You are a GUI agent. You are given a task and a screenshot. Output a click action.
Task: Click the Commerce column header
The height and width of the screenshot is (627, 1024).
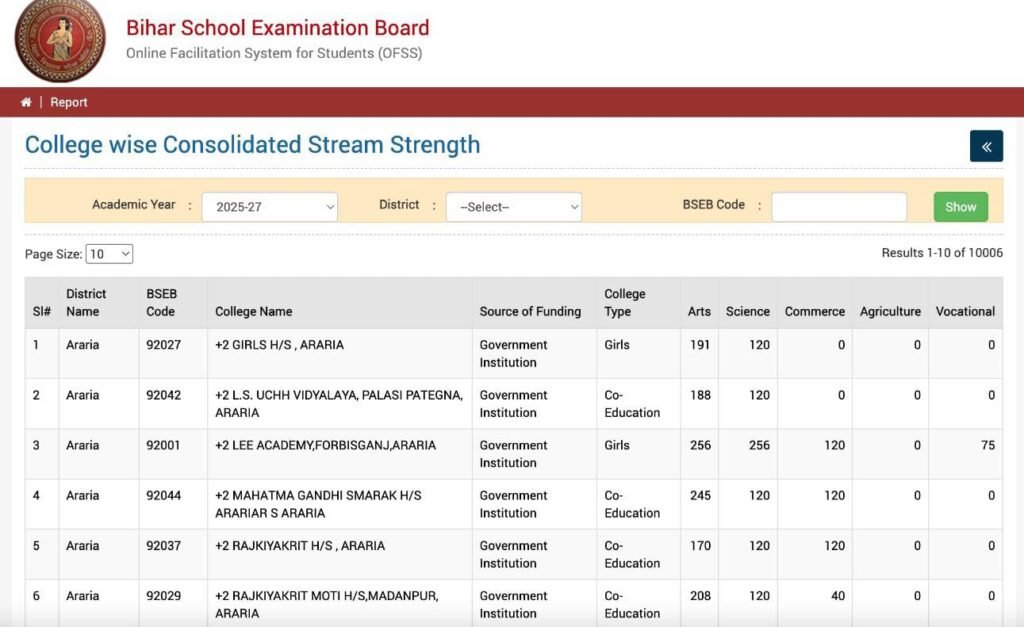pyautogui.click(x=814, y=311)
